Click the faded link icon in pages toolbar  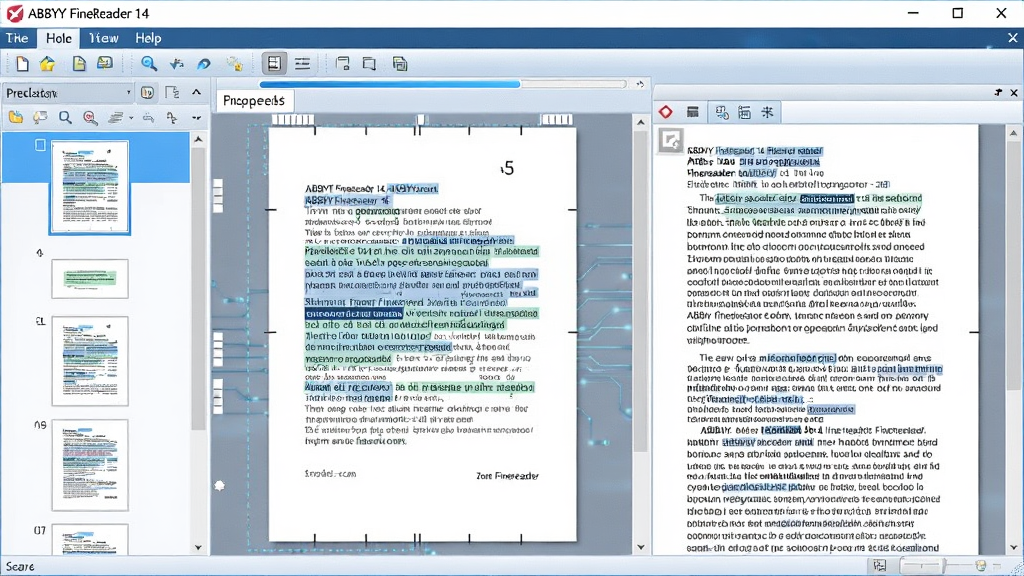pos(149,118)
